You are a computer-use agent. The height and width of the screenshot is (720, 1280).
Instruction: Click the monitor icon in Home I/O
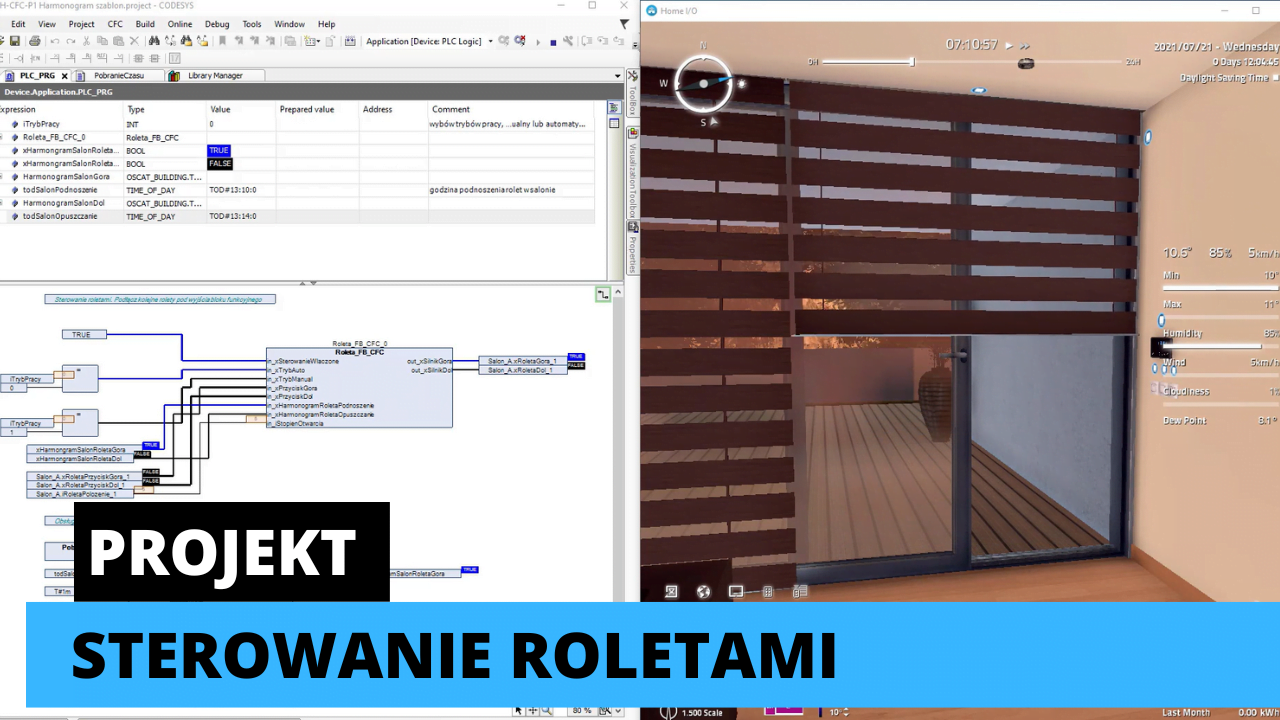pos(736,592)
